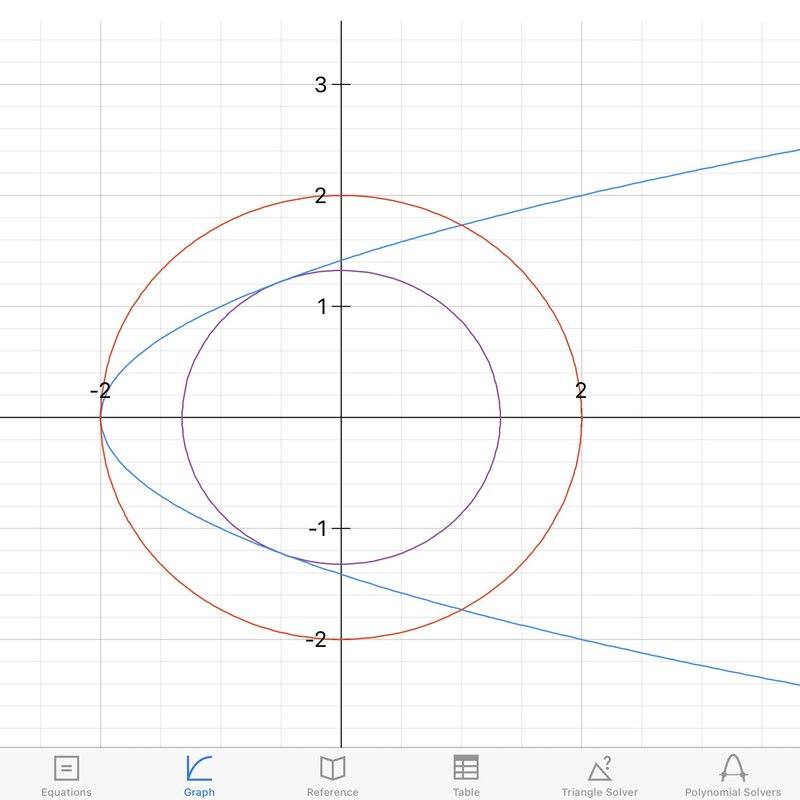Image resolution: width=800 pixels, height=800 pixels.
Task: Tap the purple circle's top point
Action: 341,270
